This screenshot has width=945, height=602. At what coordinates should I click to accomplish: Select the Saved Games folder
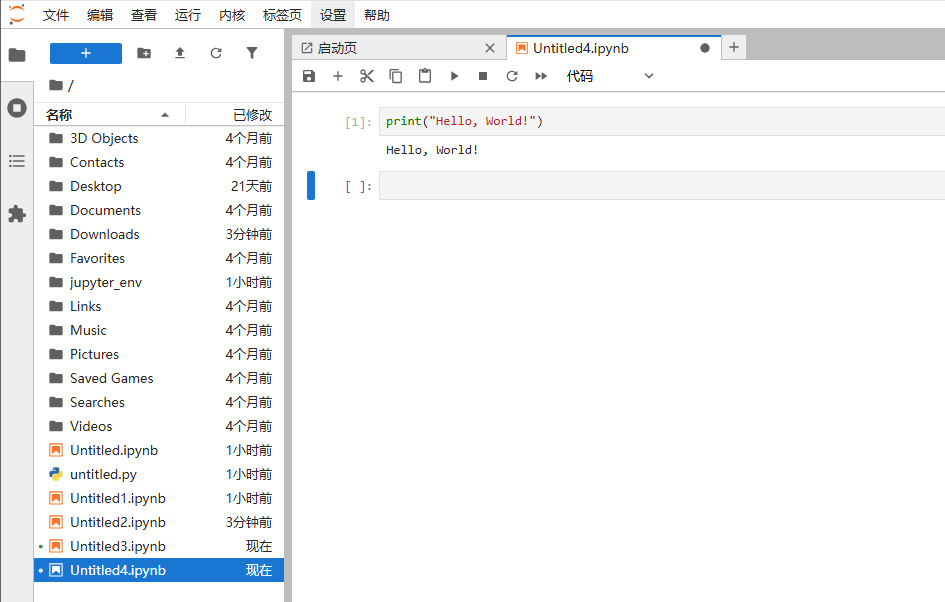(159, 378)
